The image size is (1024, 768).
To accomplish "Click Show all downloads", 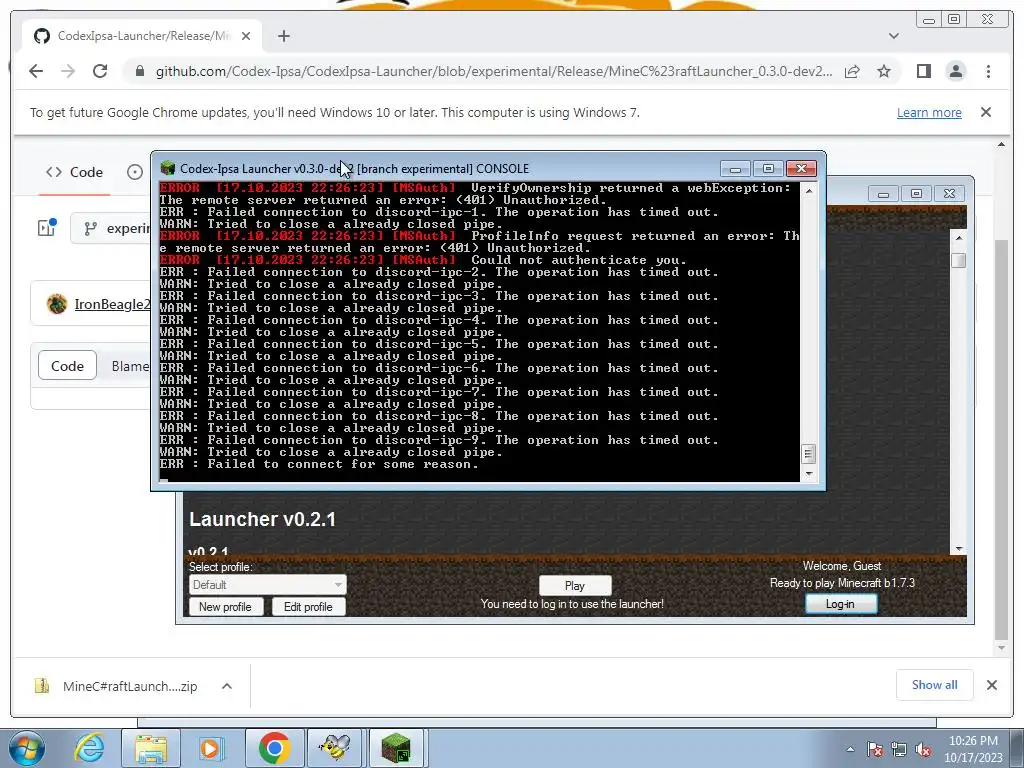I will (x=935, y=684).
